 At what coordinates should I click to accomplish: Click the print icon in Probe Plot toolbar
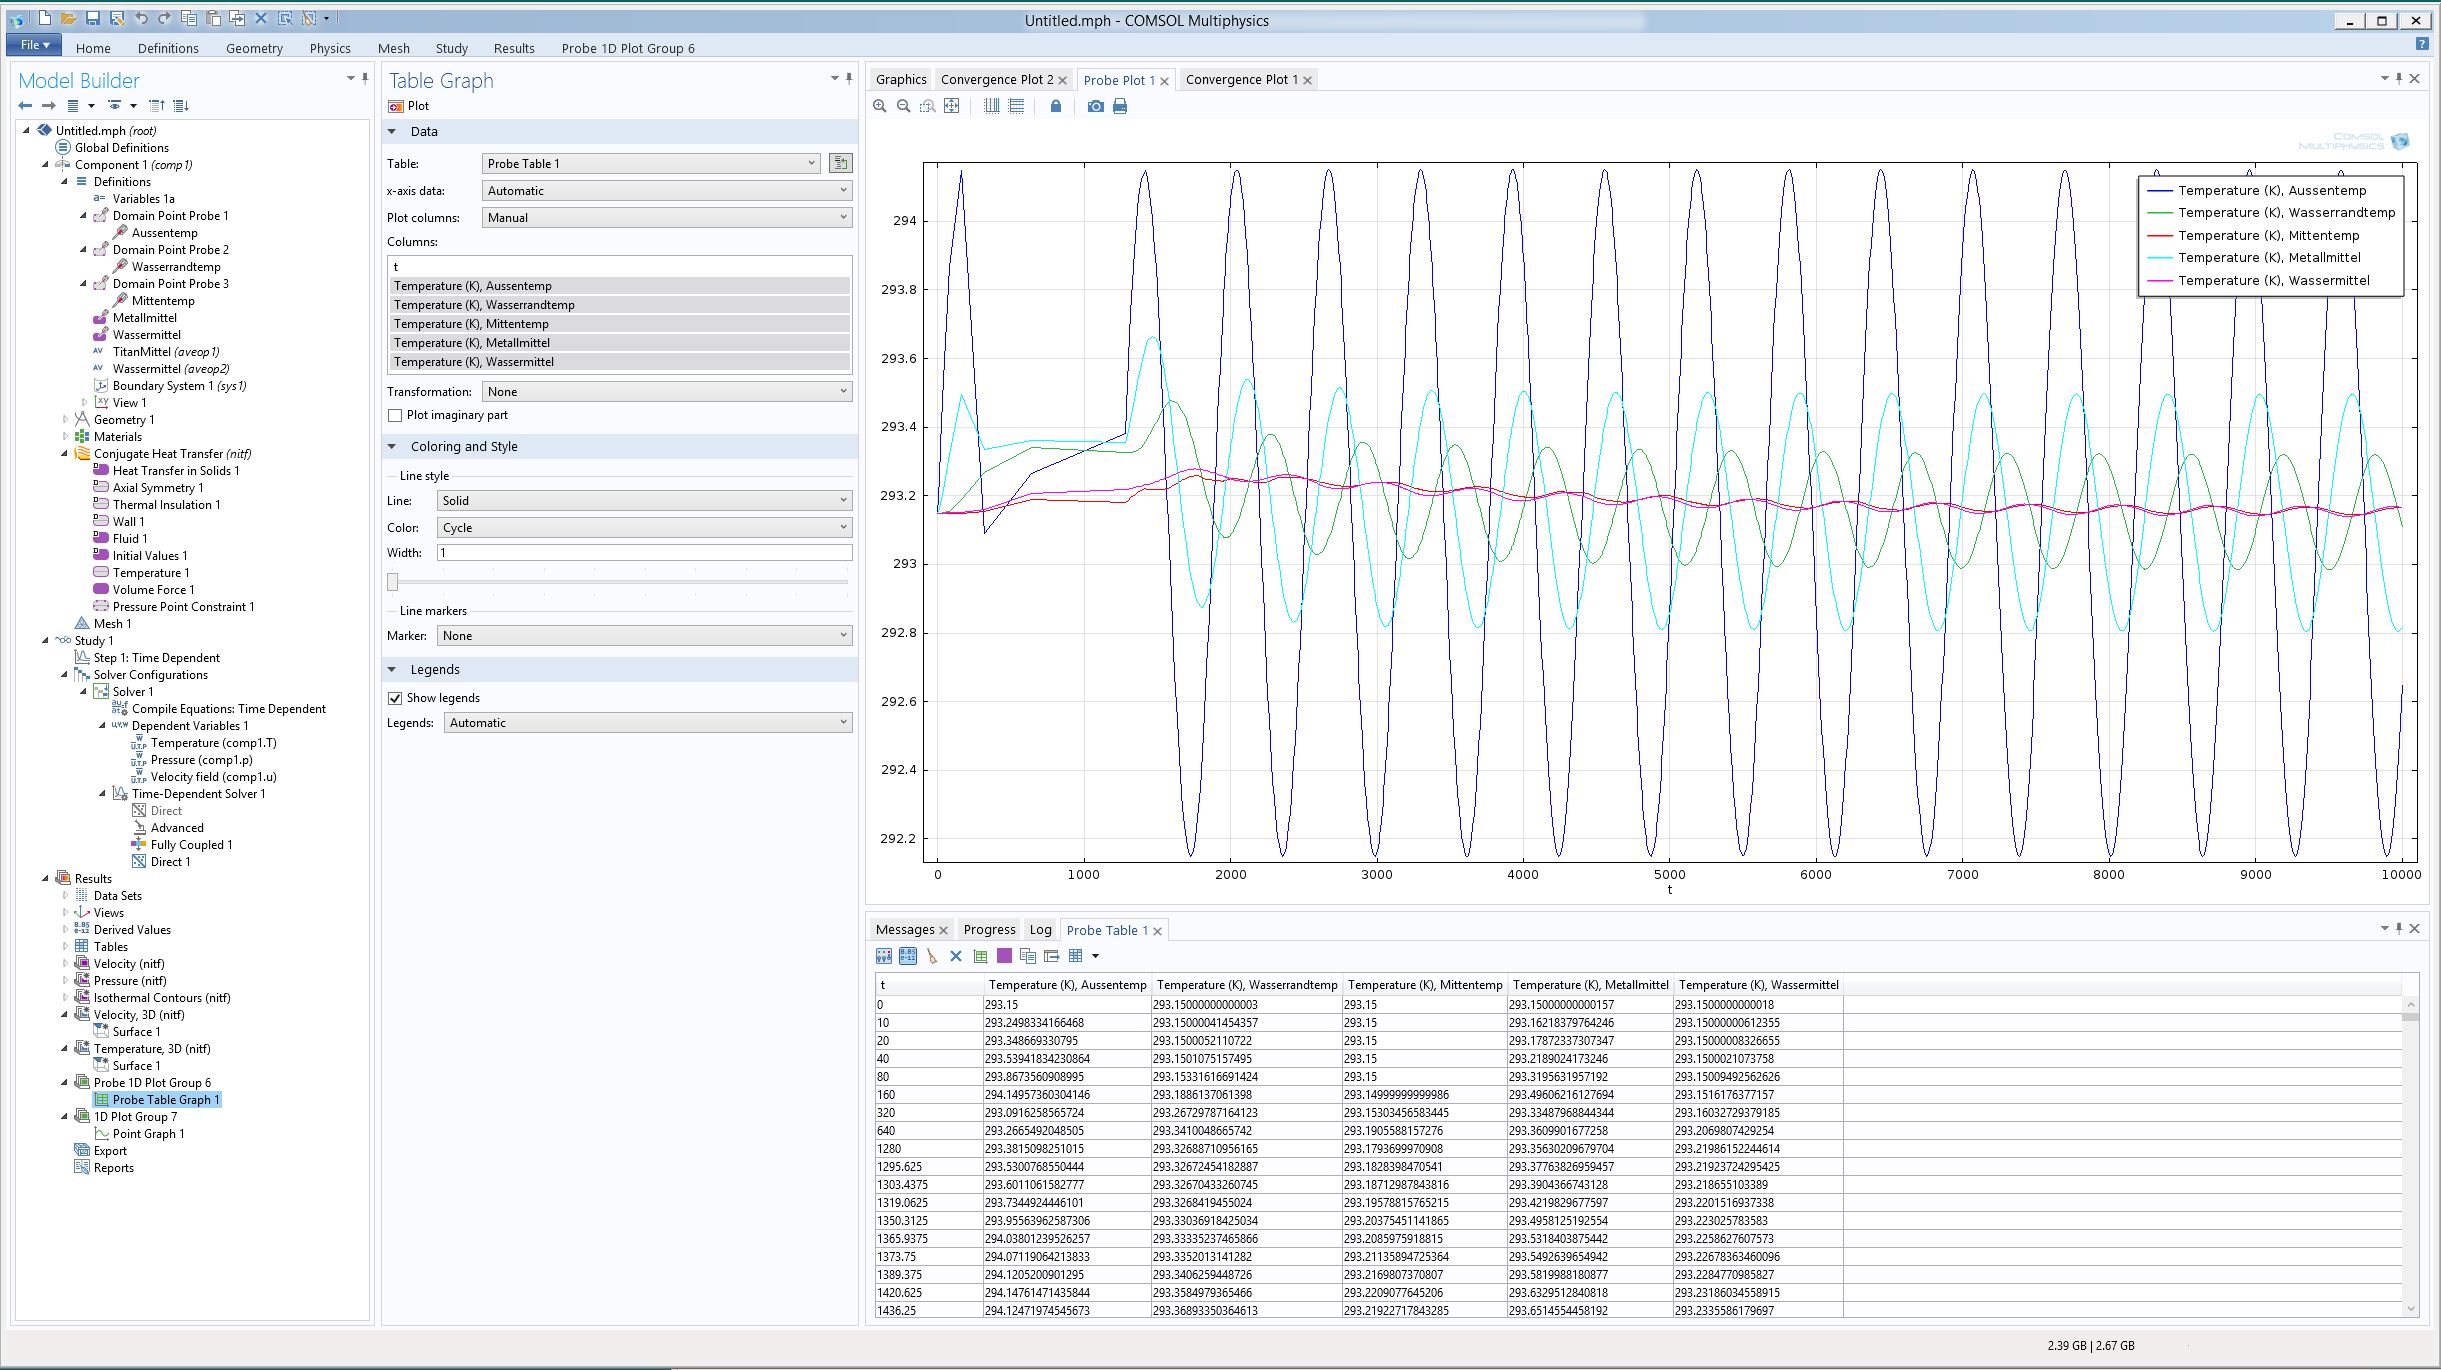coord(1120,106)
